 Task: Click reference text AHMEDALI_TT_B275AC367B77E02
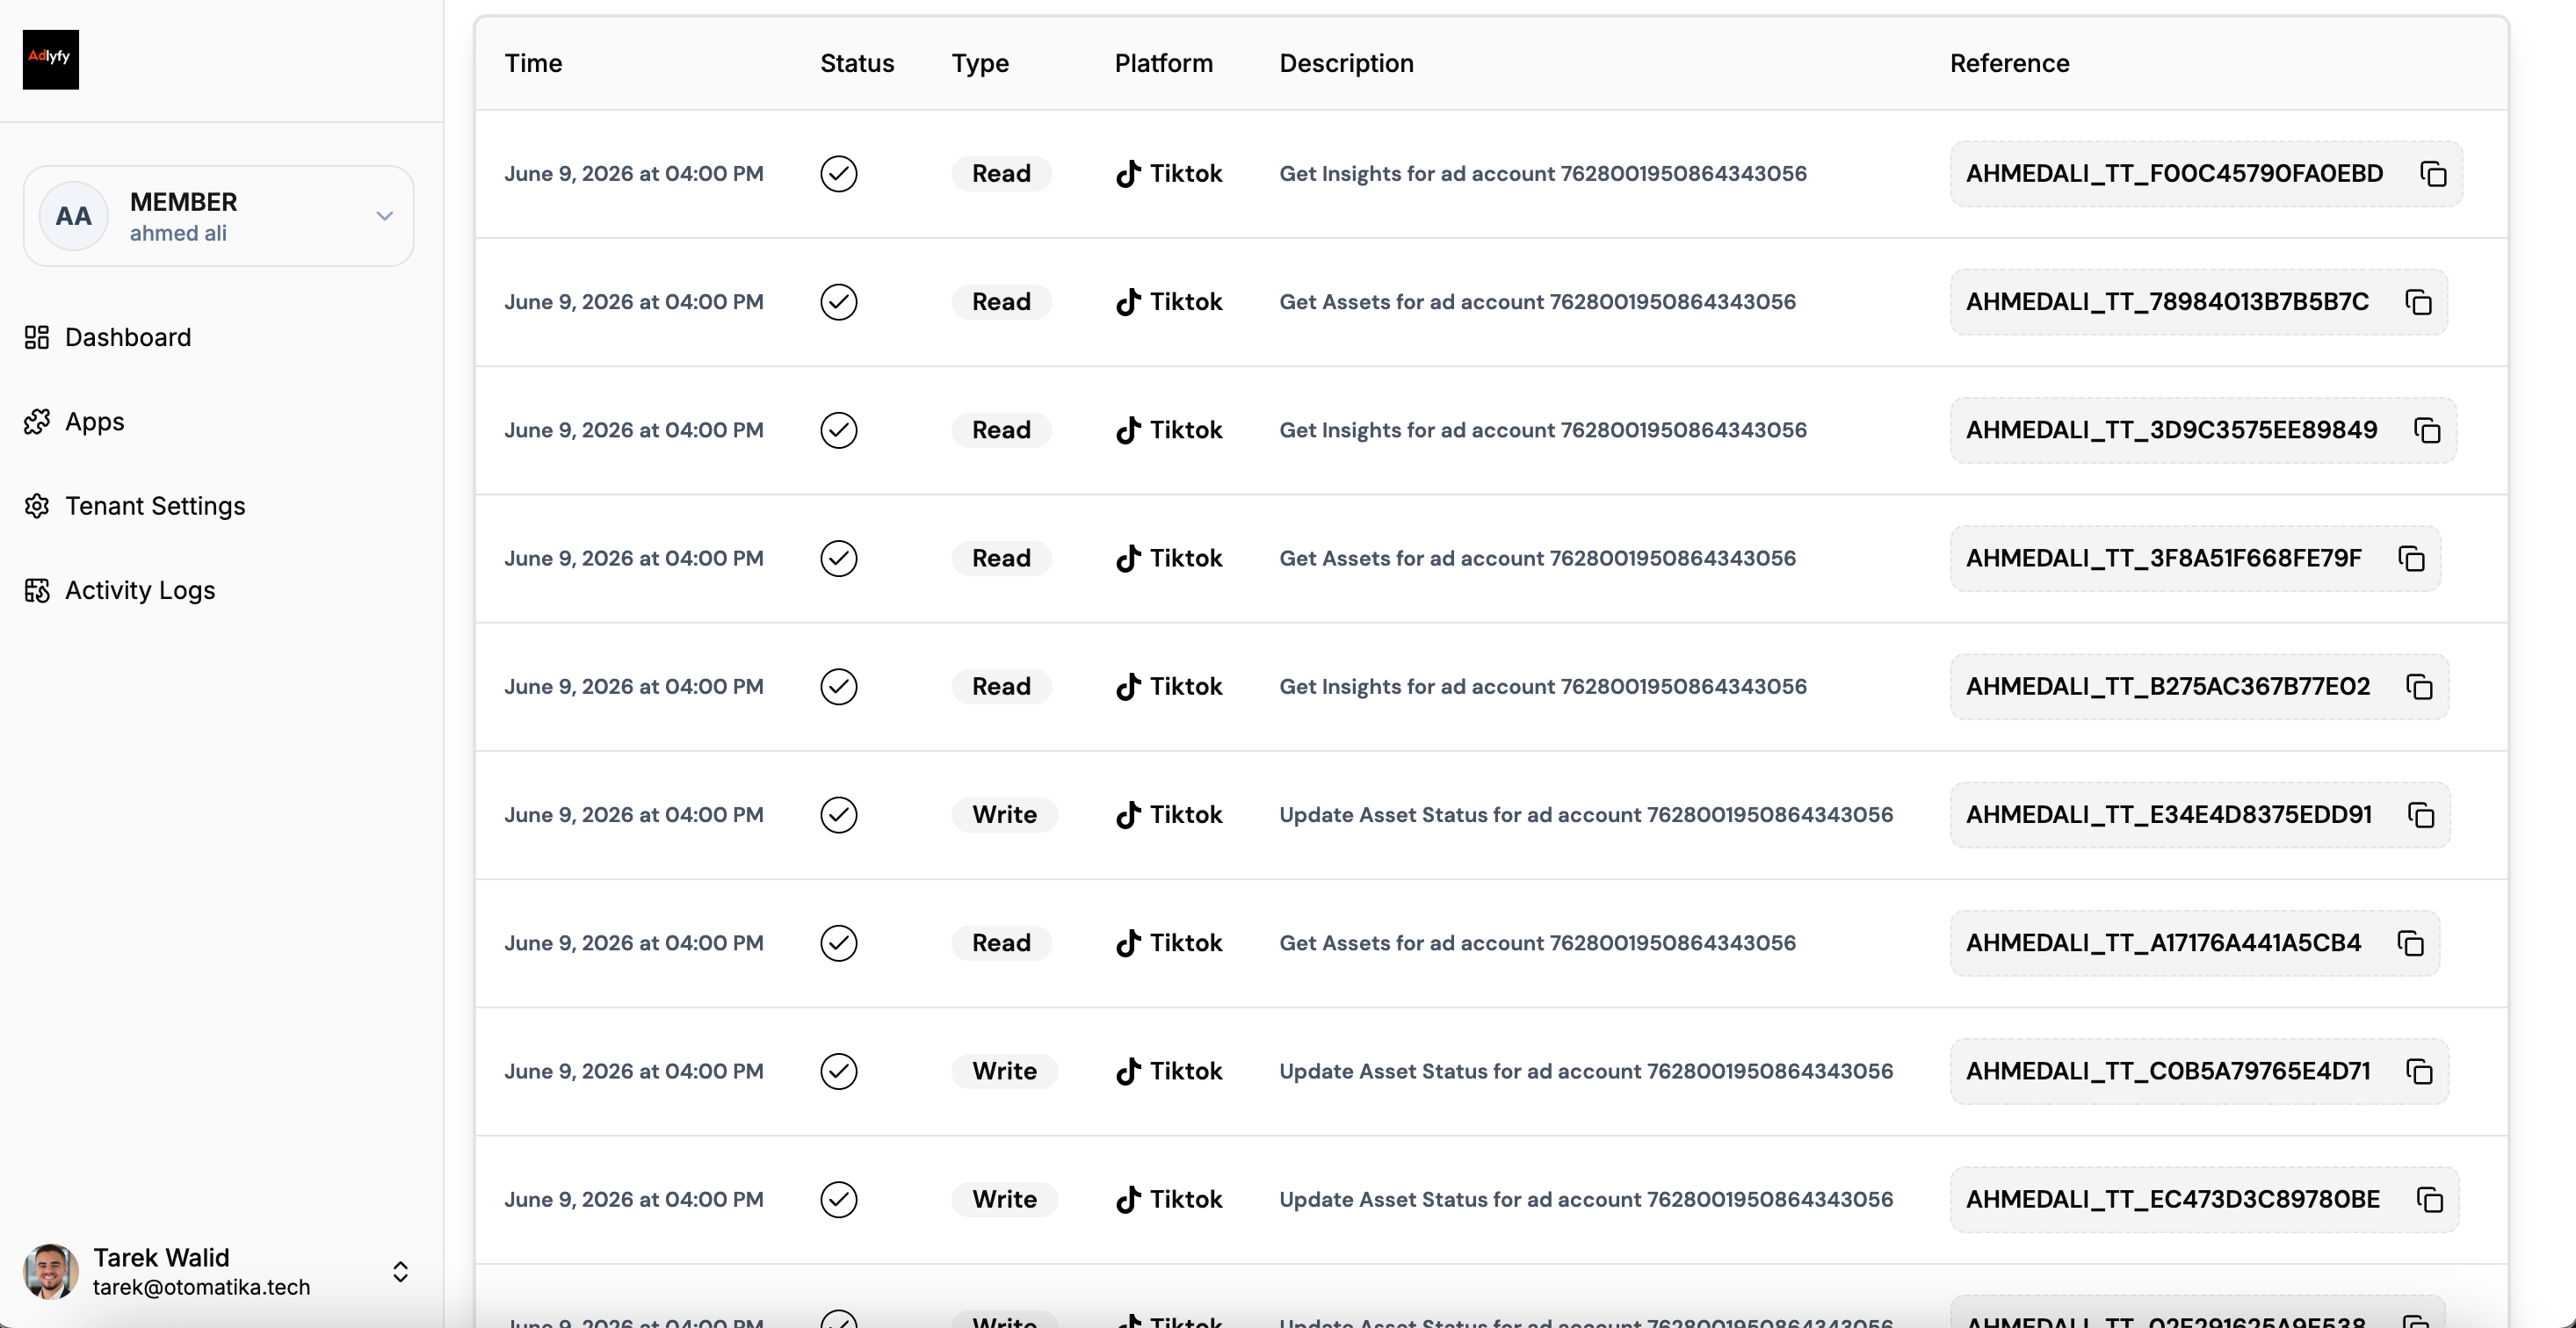click(x=2167, y=687)
